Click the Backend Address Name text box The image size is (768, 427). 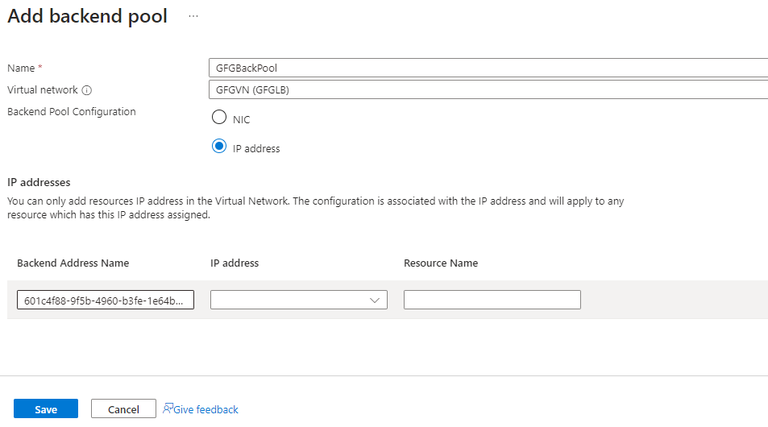[105, 300]
